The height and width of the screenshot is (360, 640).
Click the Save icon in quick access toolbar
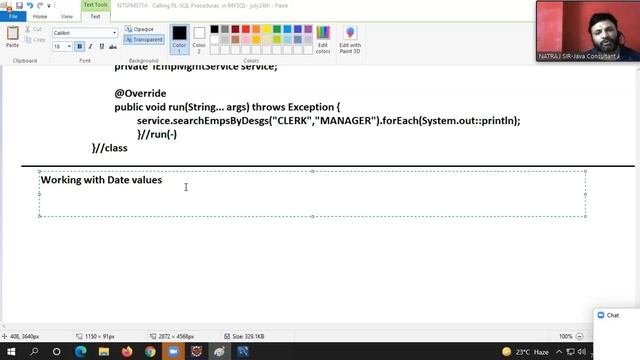[x=19, y=5]
